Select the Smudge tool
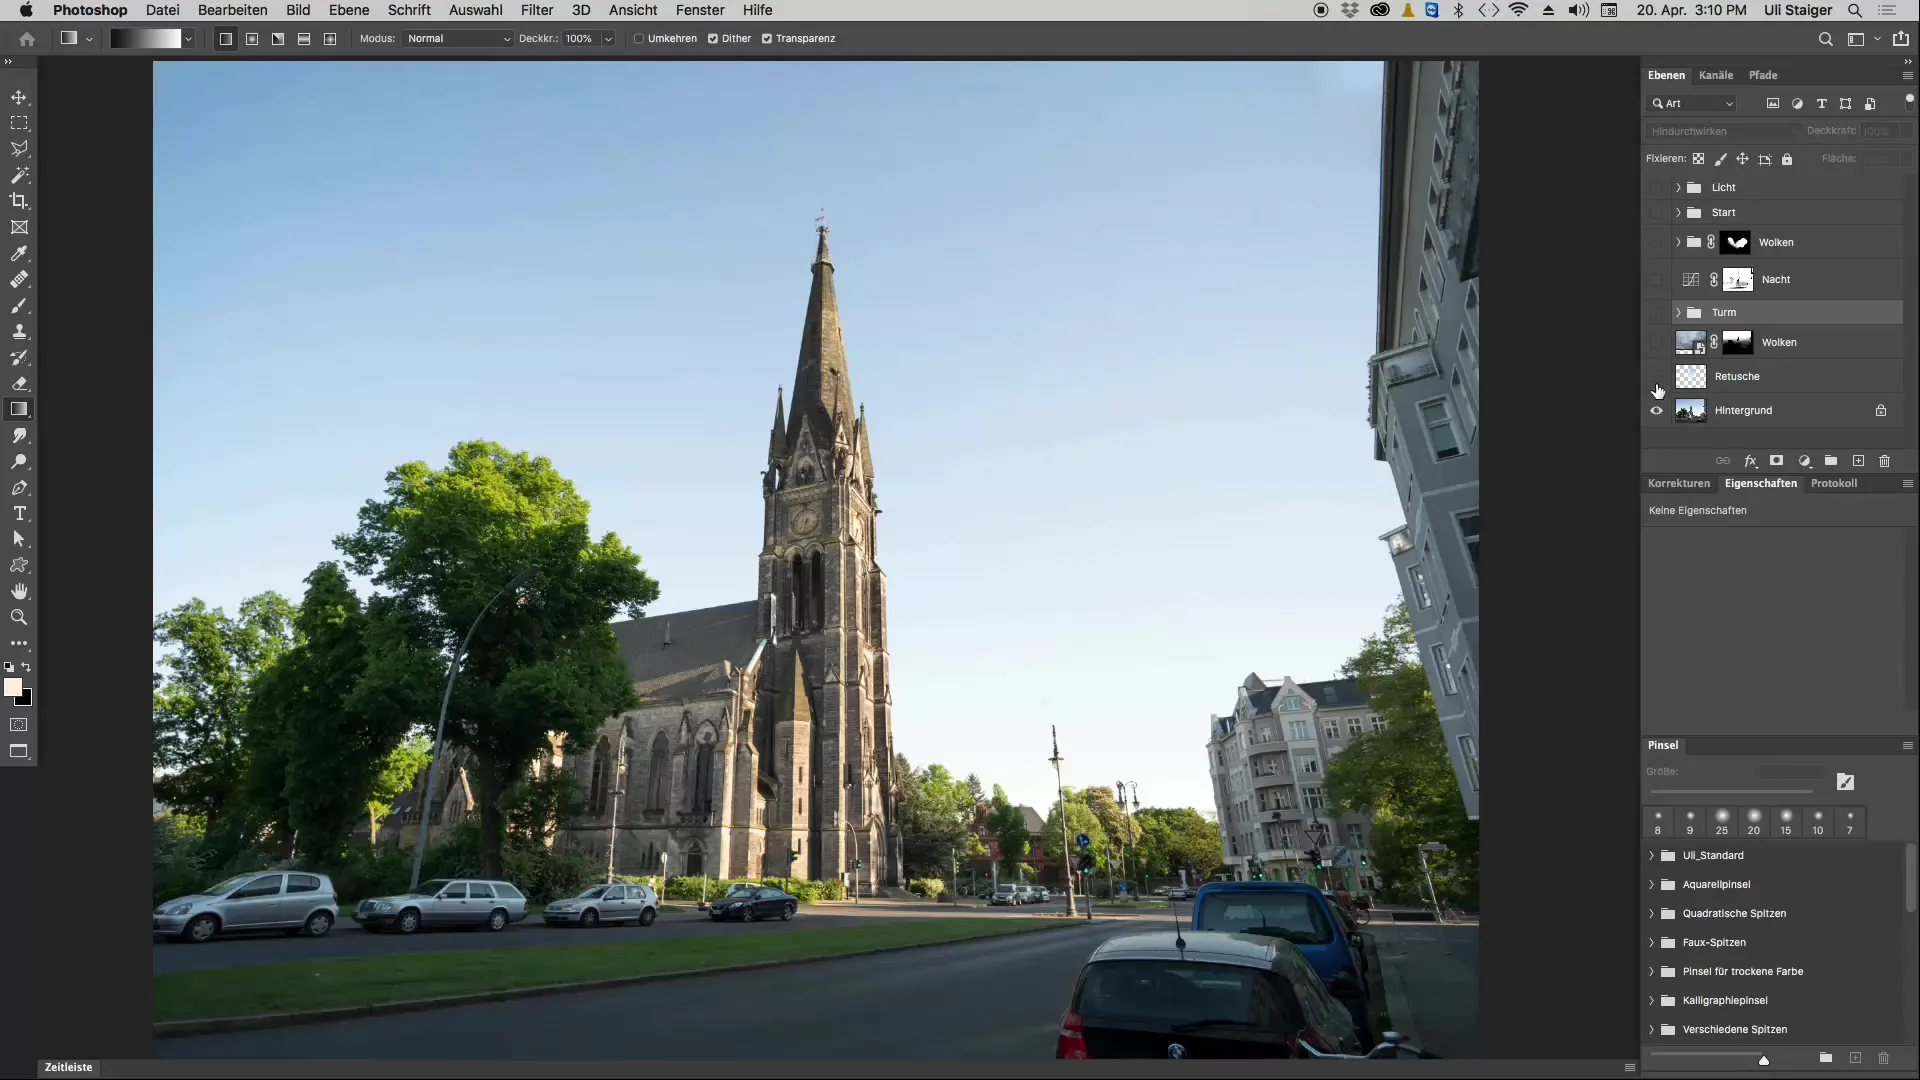Viewport: 1920px width, 1080px height. click(19, 435)
